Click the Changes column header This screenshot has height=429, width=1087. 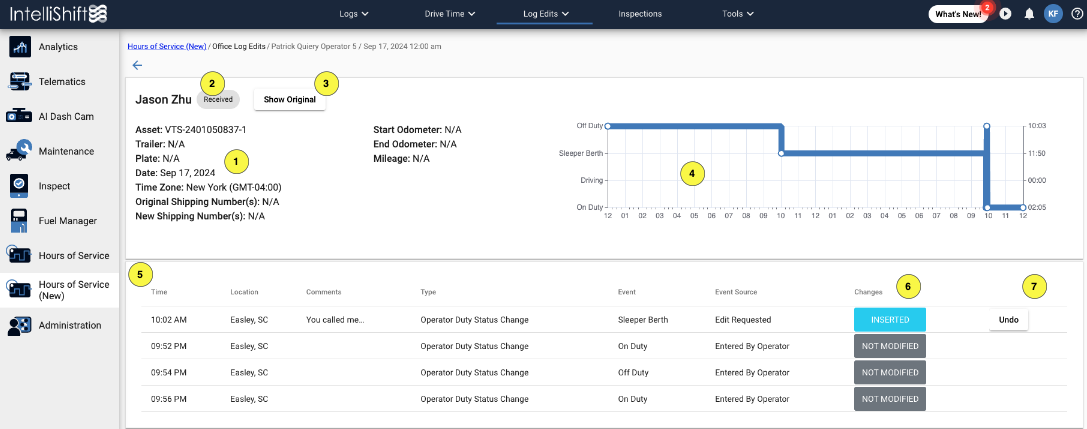point(867,292)
